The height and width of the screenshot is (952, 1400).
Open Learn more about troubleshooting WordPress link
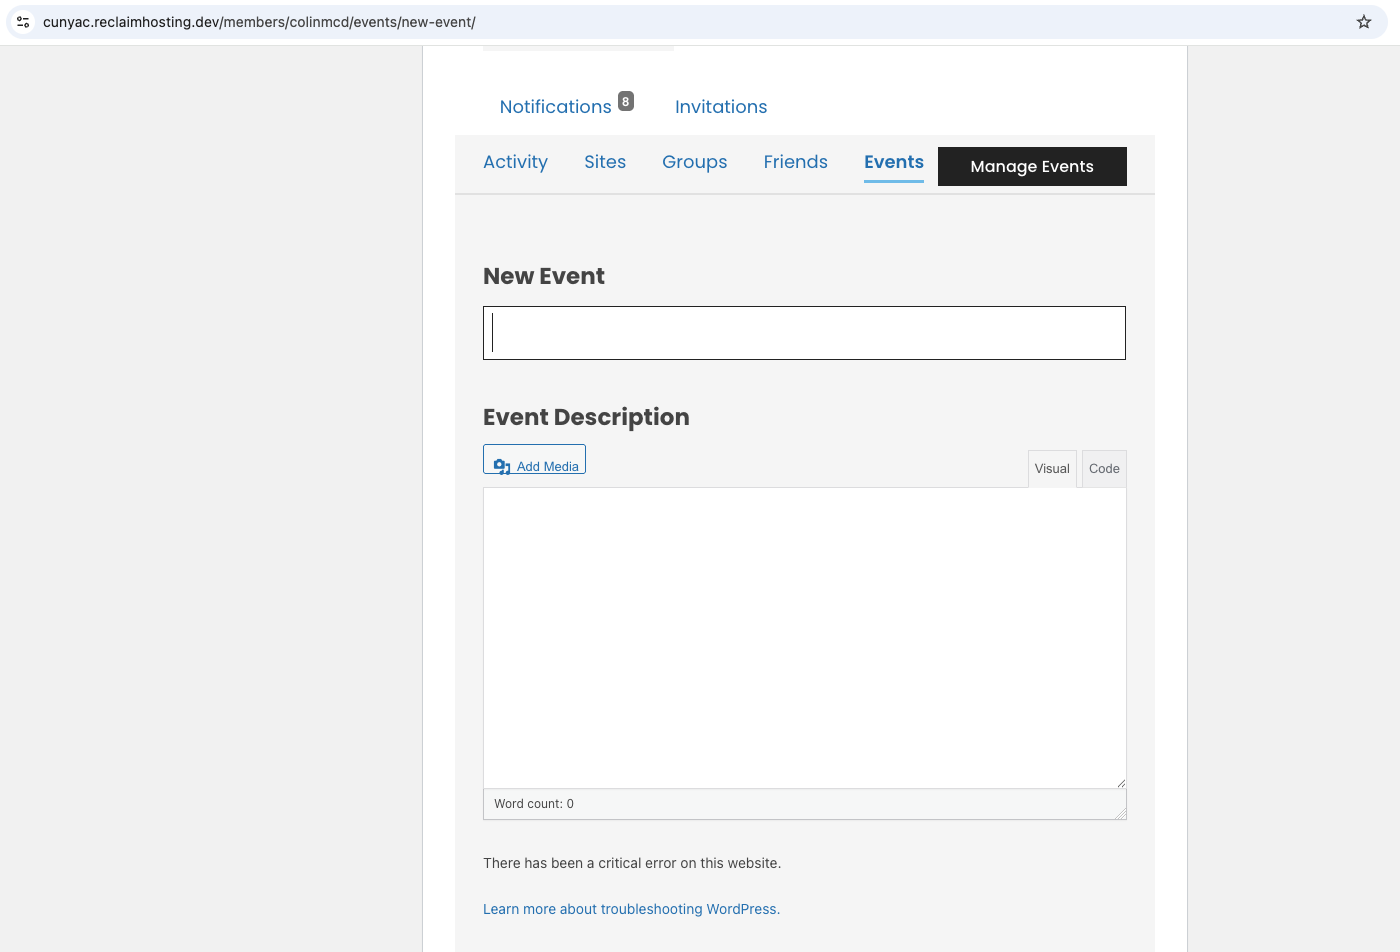(631, 909)
